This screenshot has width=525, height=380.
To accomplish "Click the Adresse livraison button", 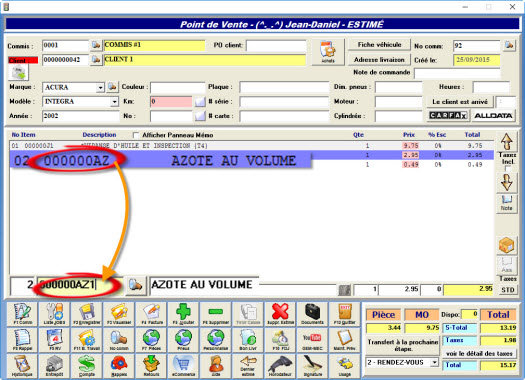I will (x=379, y=60).
